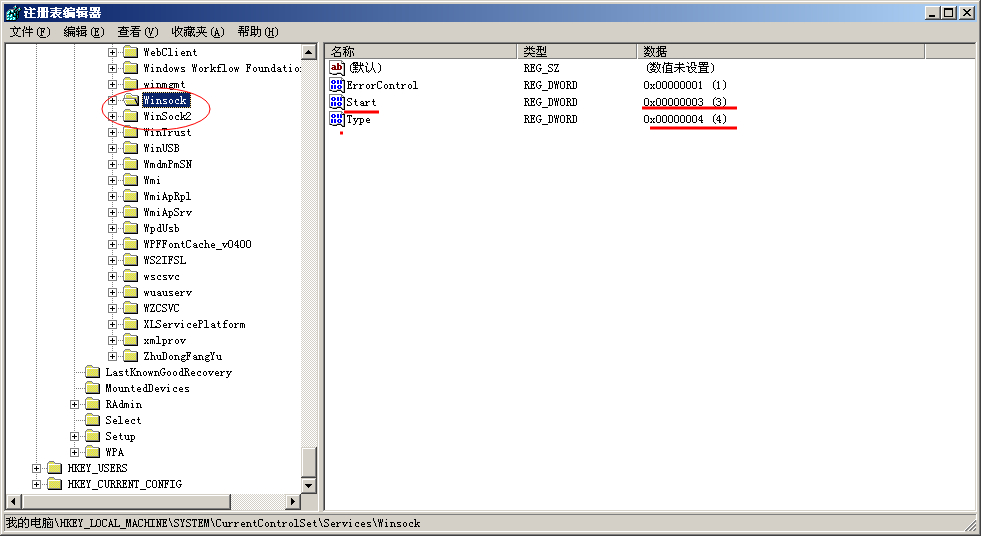Click the WZCSVC folder icon

click(131, 308)
